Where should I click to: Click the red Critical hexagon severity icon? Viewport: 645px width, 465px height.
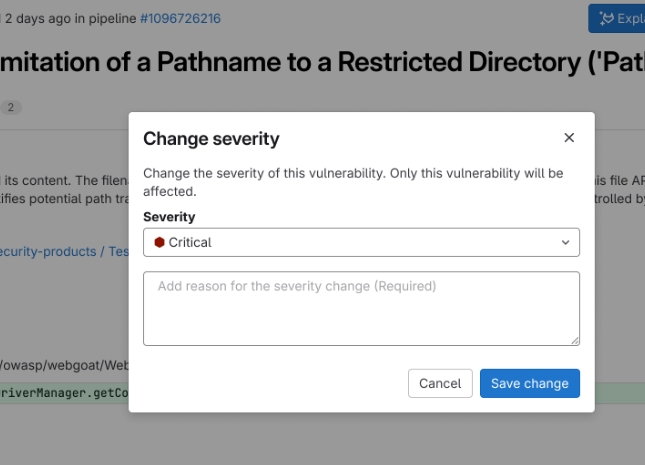click(x=159, y=242)
